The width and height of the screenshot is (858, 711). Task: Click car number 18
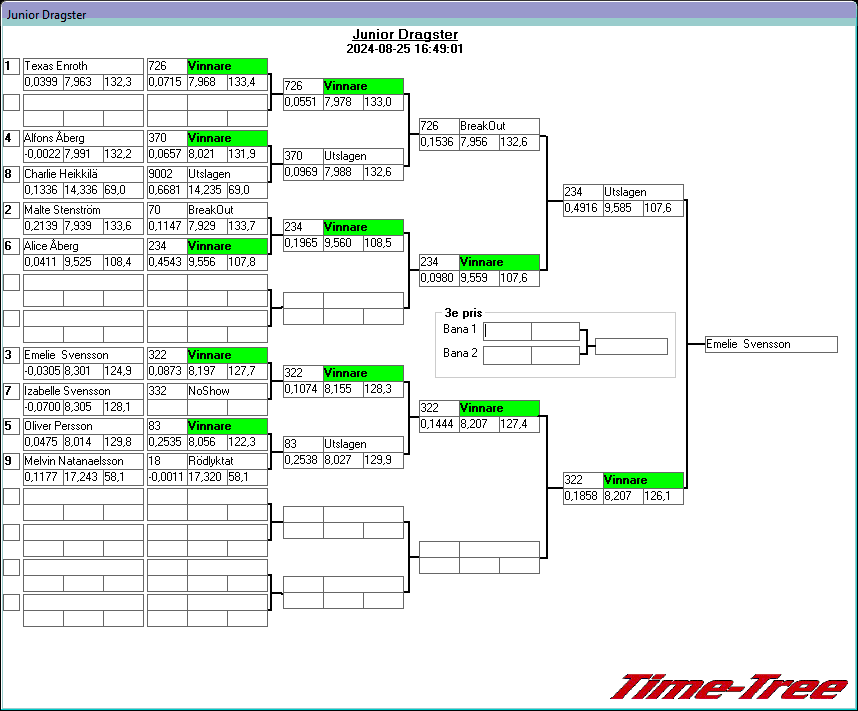point(167,461)
